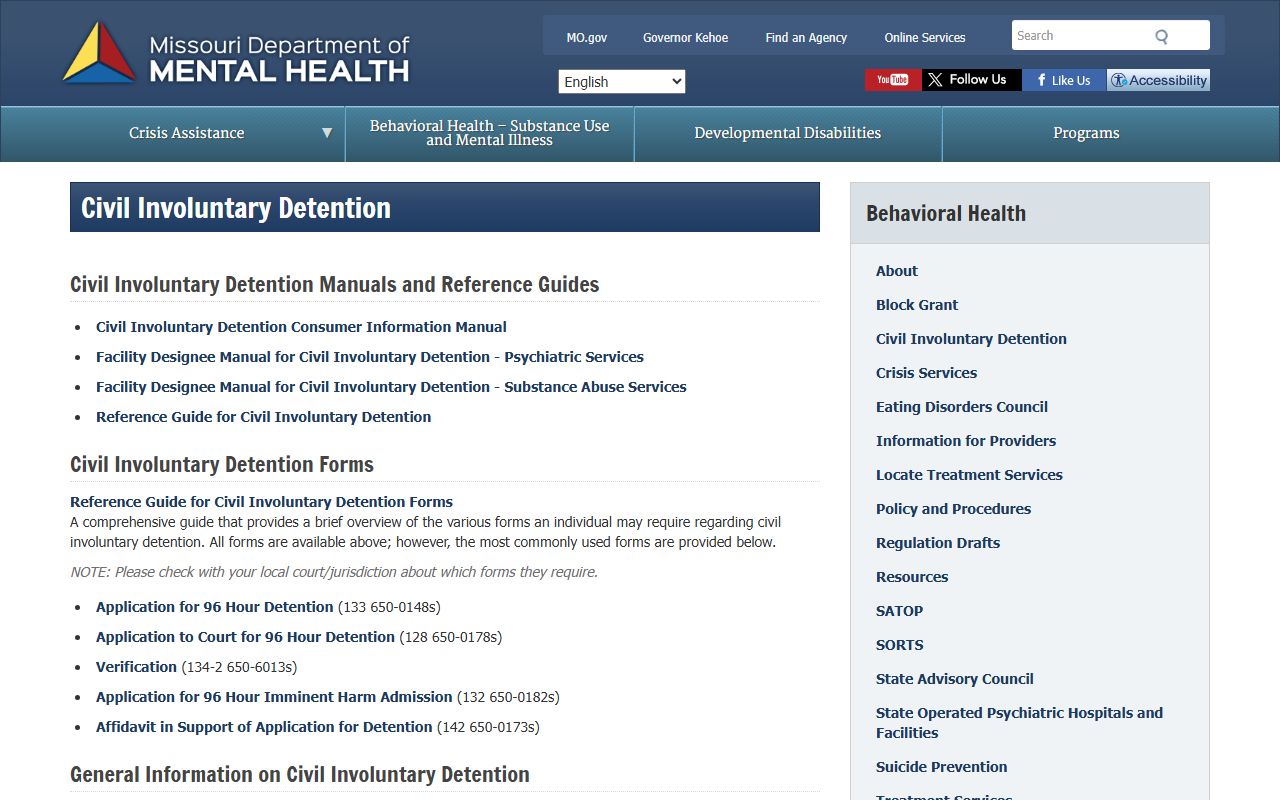Open Application for 96 Hour Detention form
The height and width of the screenshot is (800, 1280).
(x=215, y=607)
